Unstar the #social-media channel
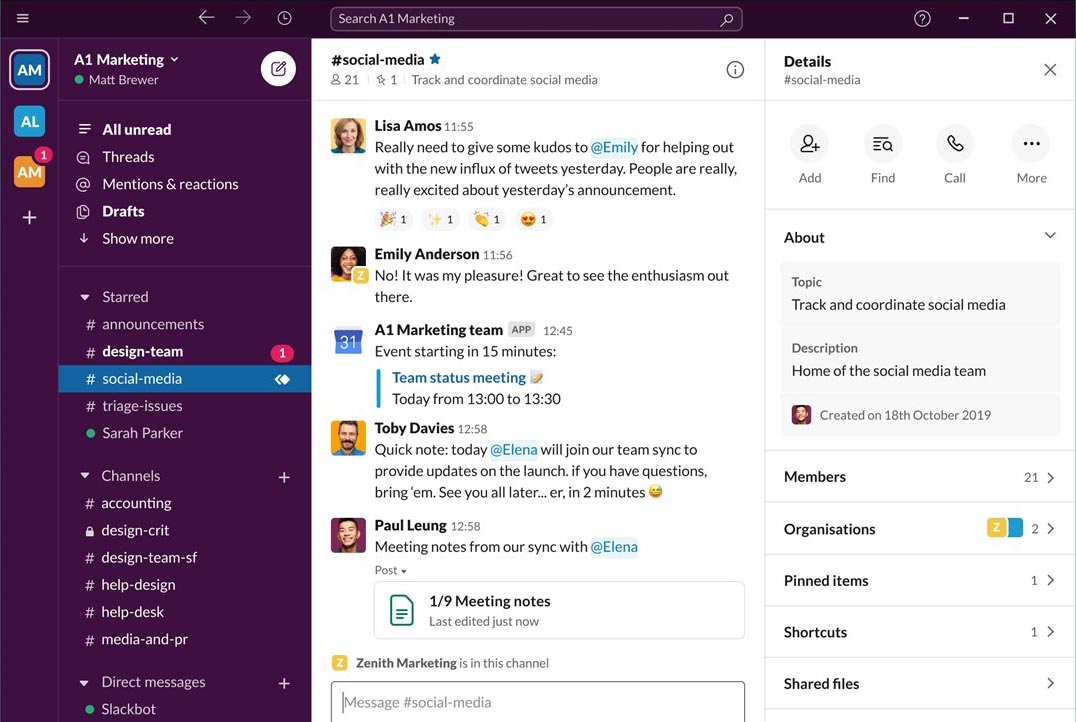 (x=432, y=59)
